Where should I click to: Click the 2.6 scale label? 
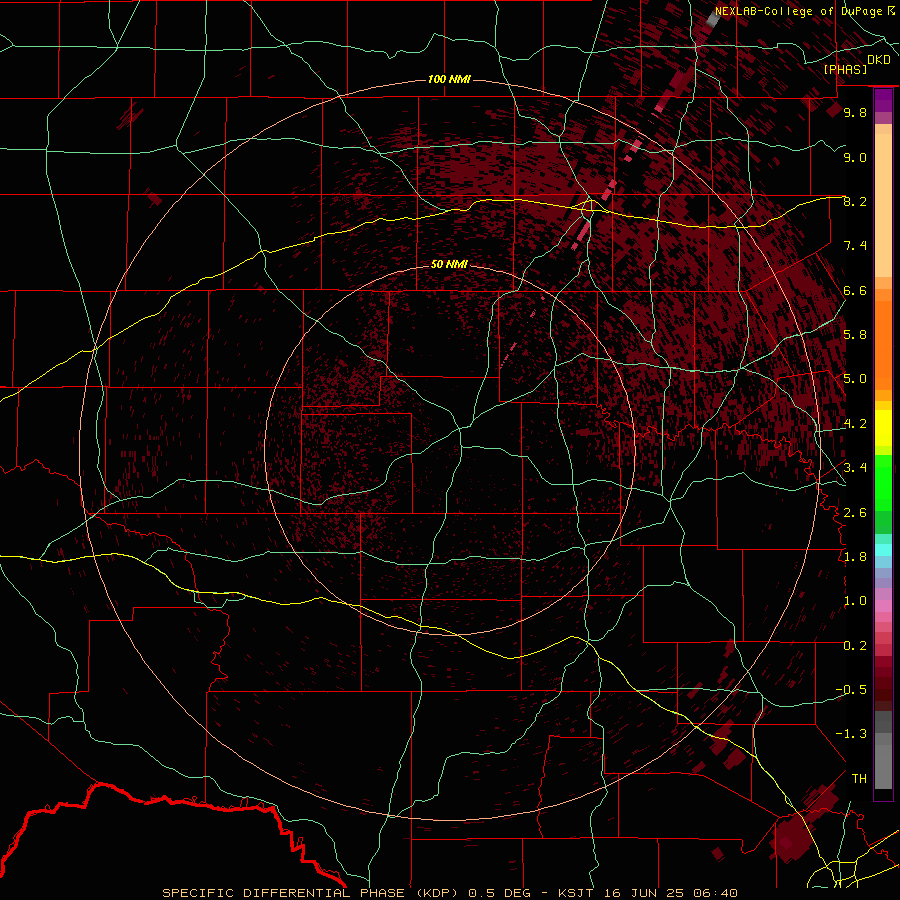coord(855,512)
